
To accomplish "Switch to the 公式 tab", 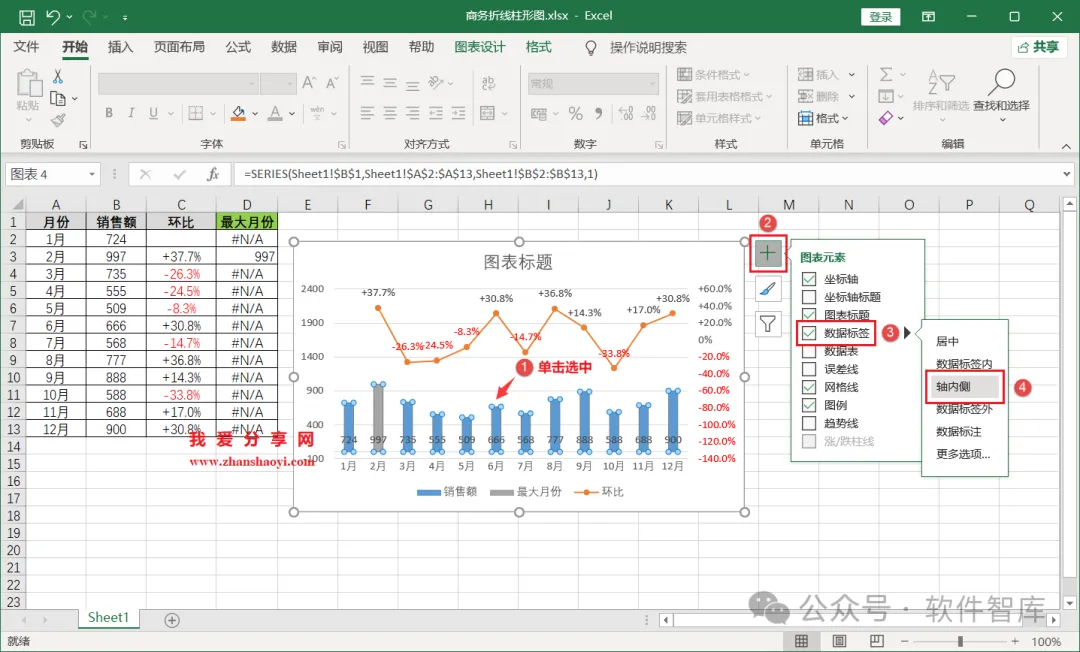I will 238,47.
